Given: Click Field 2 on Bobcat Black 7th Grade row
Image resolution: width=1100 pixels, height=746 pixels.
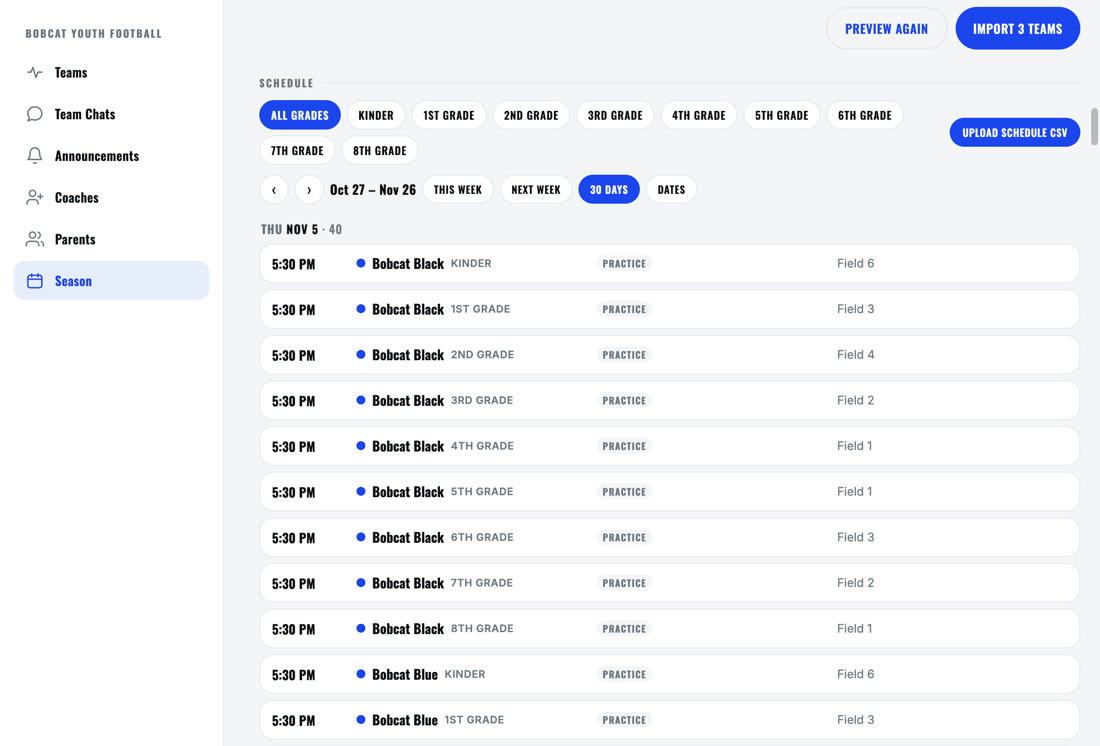Looking at the screenshot, I should coord(855,582).
